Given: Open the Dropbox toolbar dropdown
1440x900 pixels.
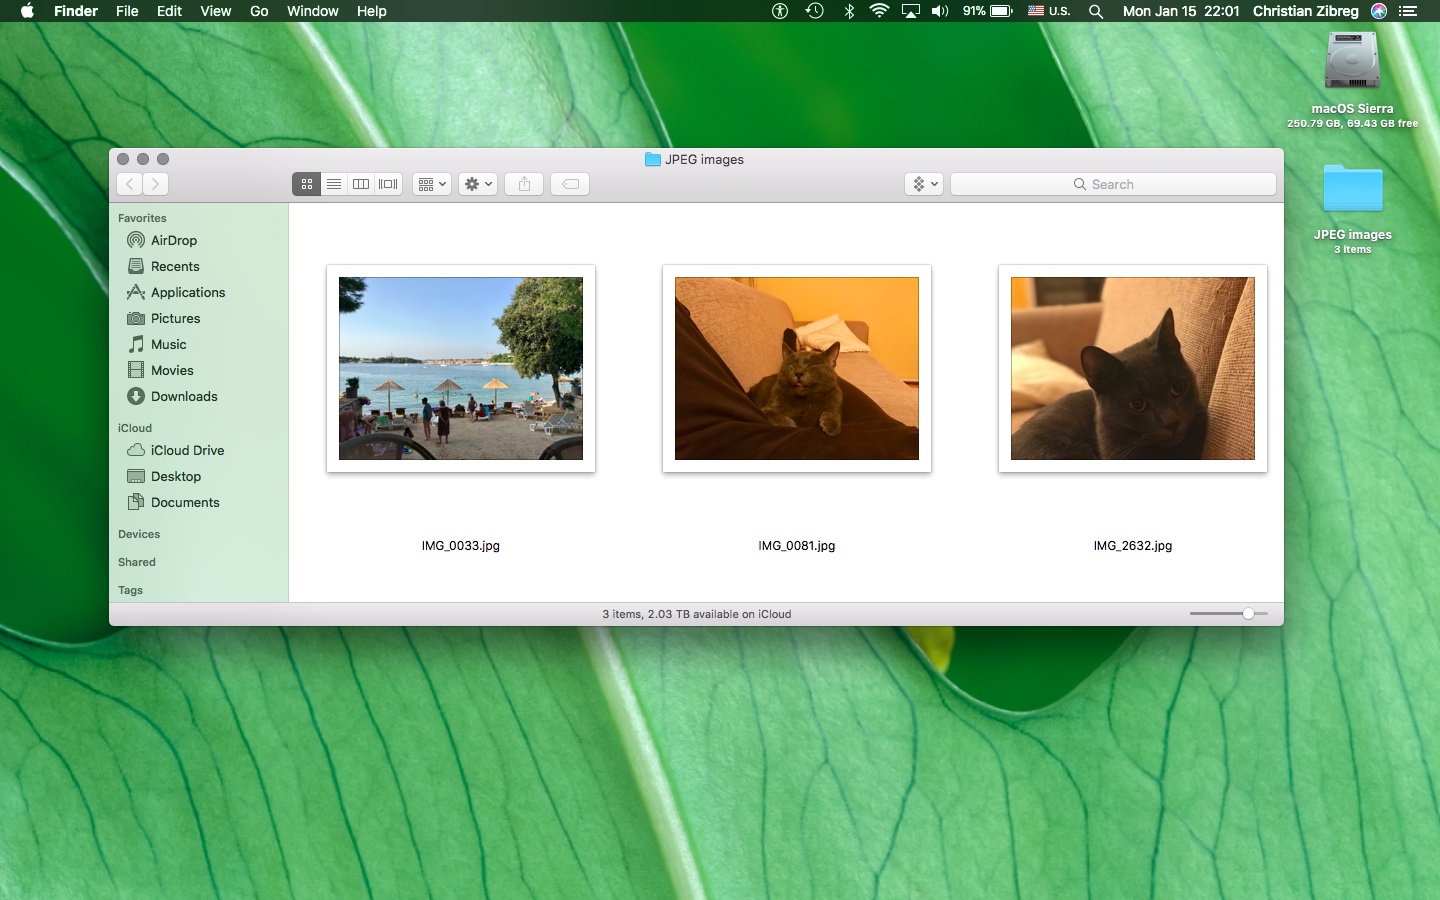Looking at the screenshot, I should click(x=924, y=184).
